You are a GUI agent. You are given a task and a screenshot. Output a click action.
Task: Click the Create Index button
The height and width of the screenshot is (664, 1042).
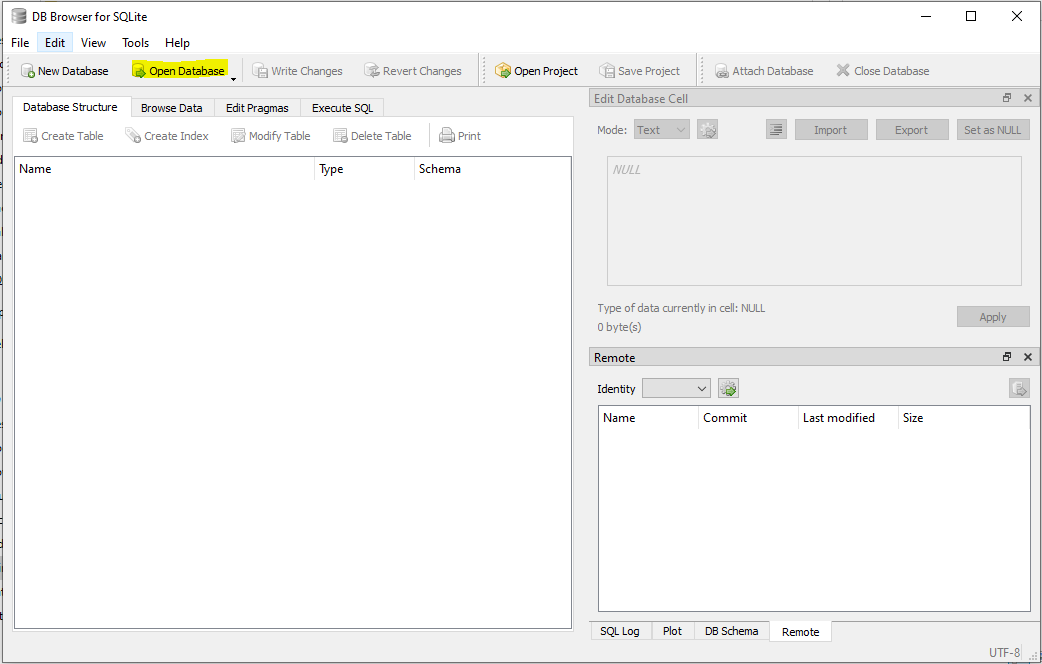click(167, 136)
